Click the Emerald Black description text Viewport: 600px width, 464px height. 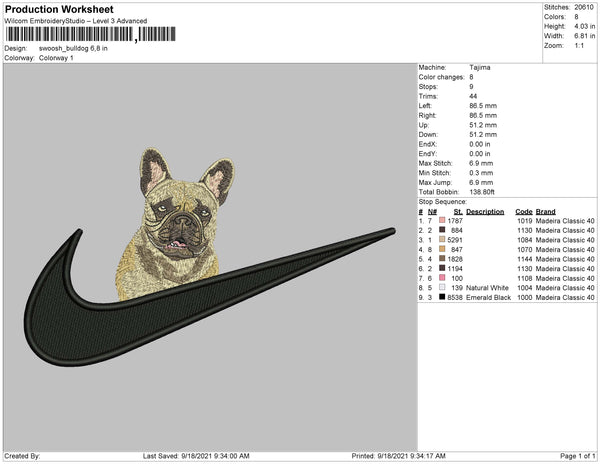(488, 297)
